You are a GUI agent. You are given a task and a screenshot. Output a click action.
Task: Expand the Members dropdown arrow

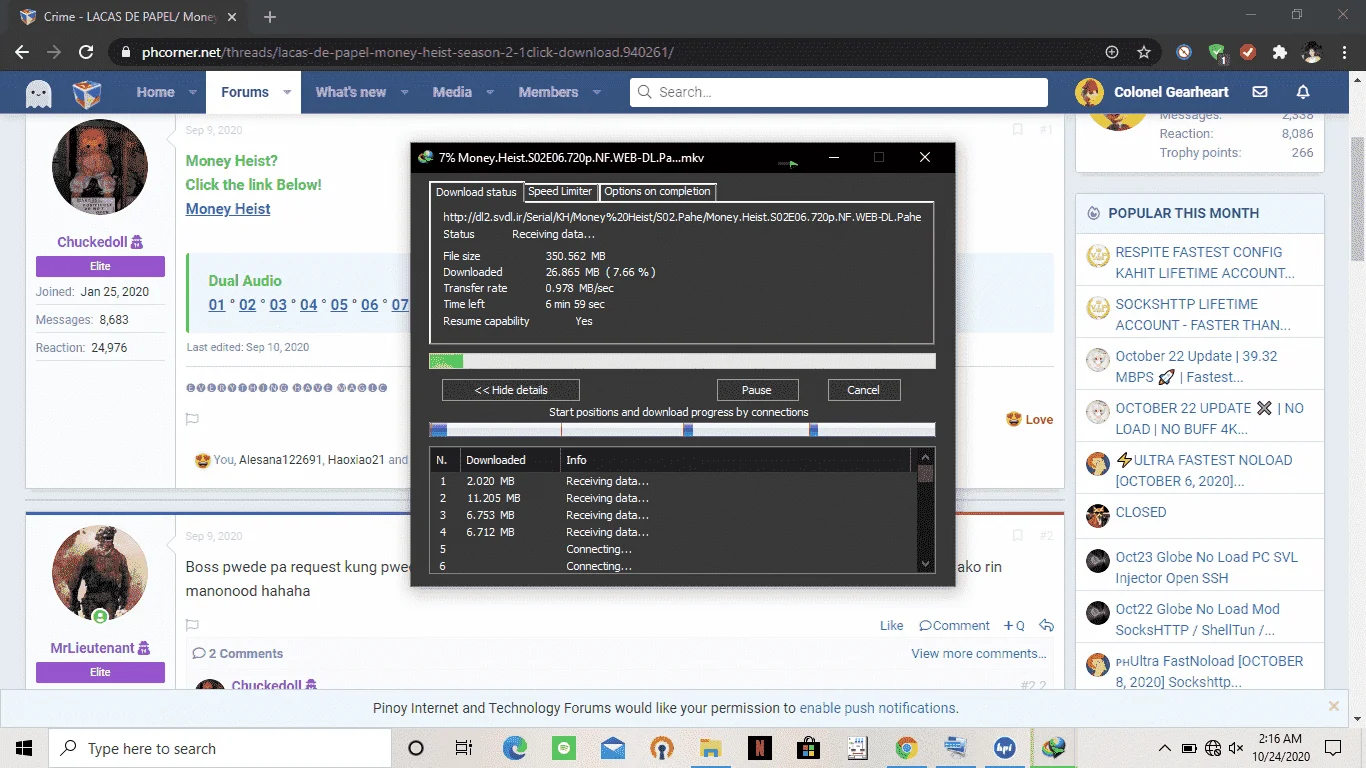click(x=597, y=92)
